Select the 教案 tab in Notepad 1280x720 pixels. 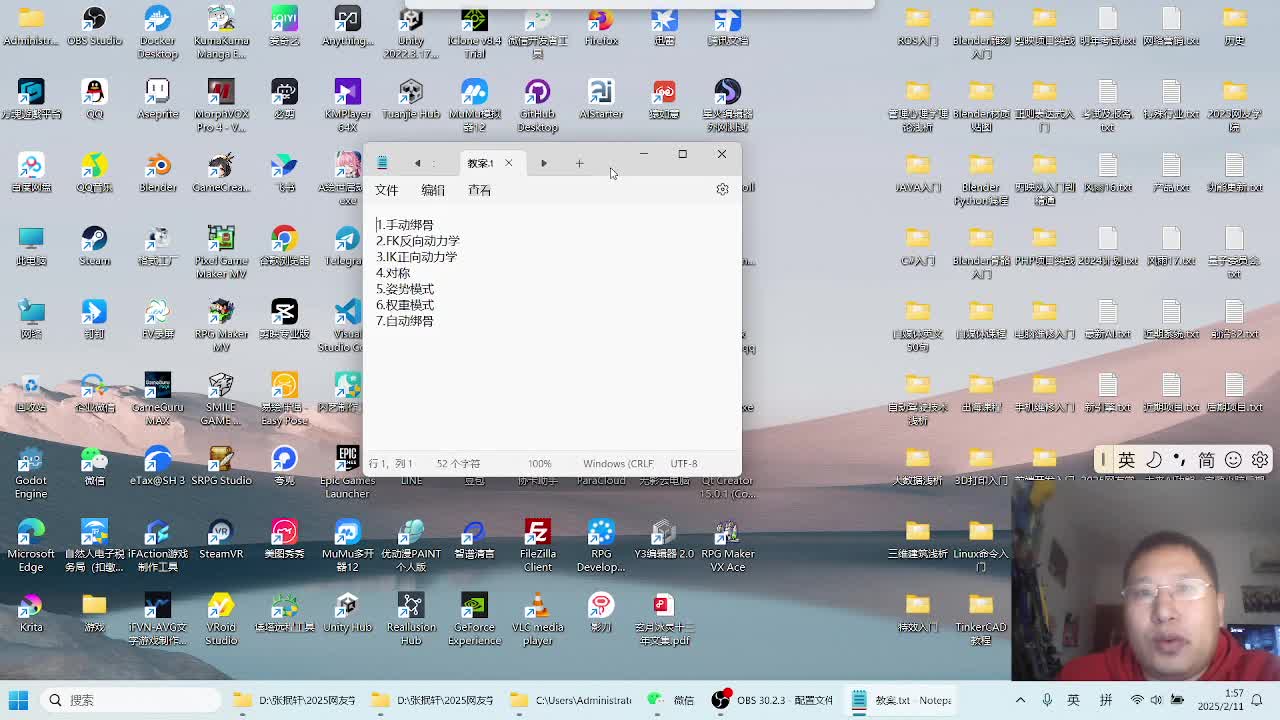481,163
